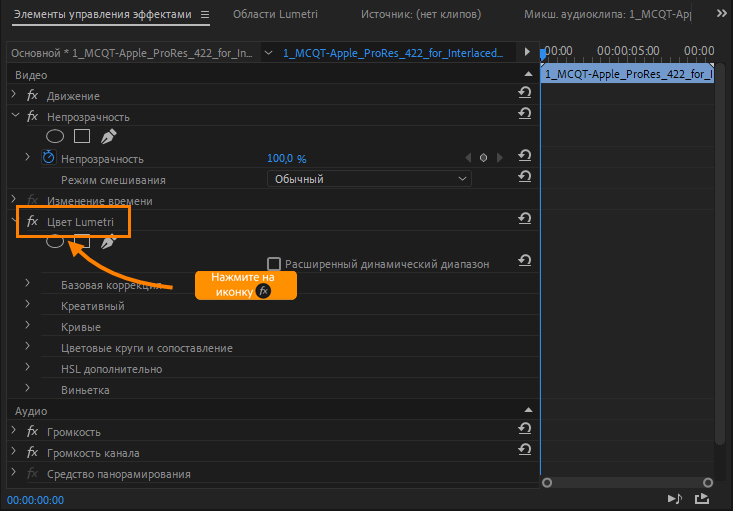733x511 pixels.
Task: Click the 00:00:00:00 timecode field
Action: click(36, 500)
